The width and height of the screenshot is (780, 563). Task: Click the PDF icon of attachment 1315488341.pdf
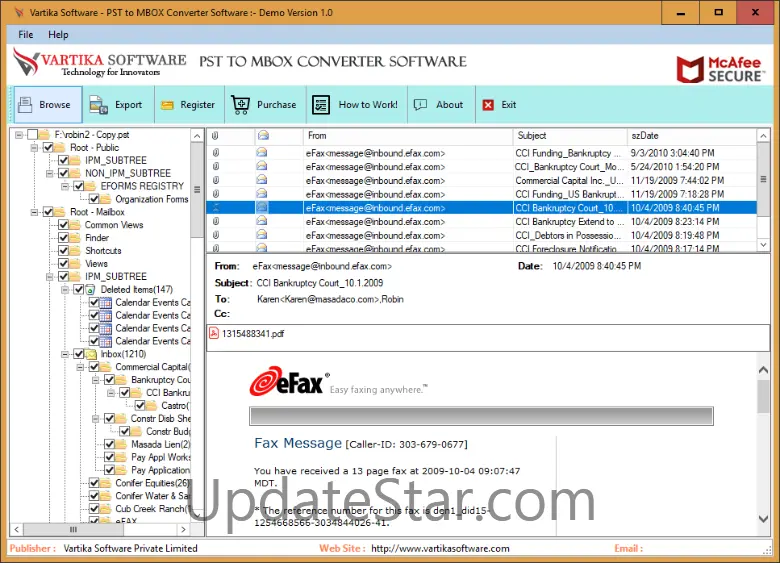[214, 333]
